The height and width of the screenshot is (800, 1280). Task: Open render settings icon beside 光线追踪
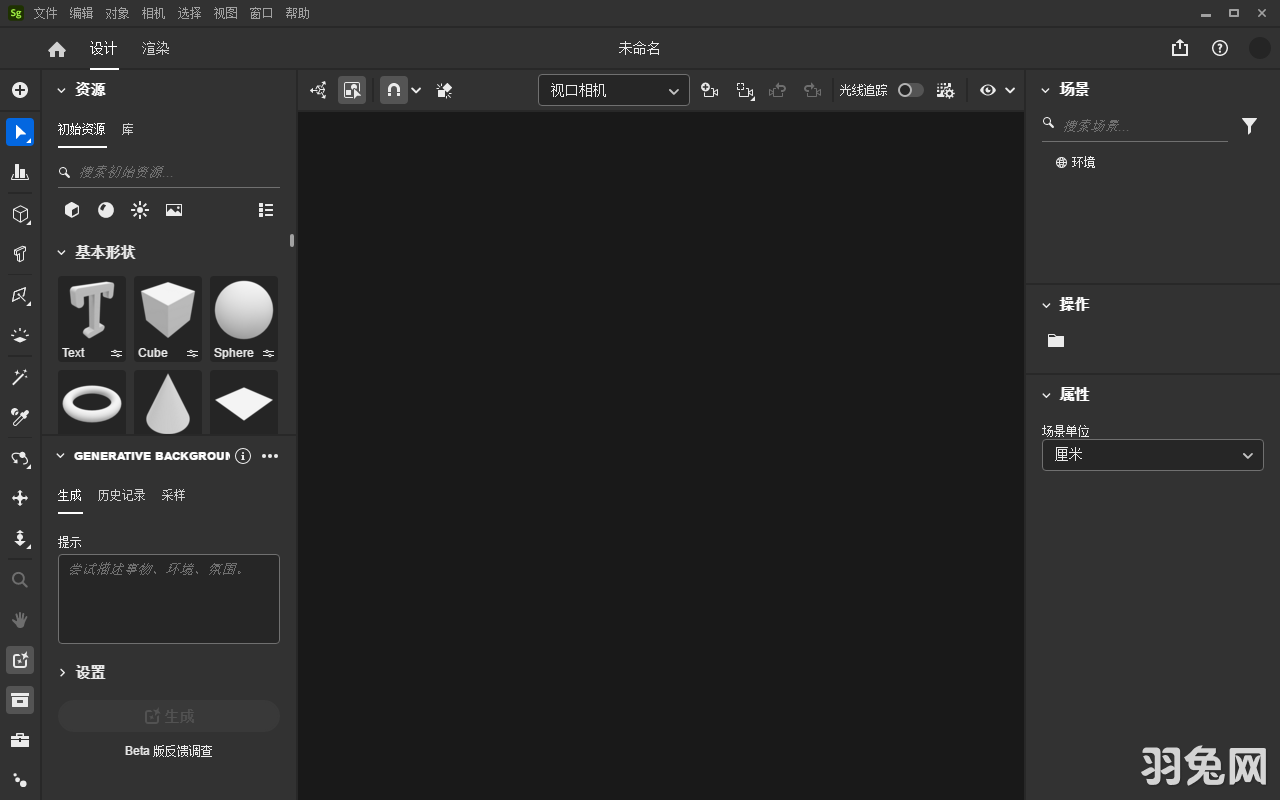click(944, 90)
